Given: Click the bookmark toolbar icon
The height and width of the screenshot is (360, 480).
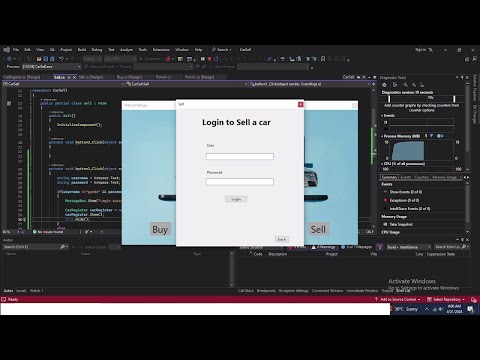Looking at the screenshot, I should pos(323,59).
